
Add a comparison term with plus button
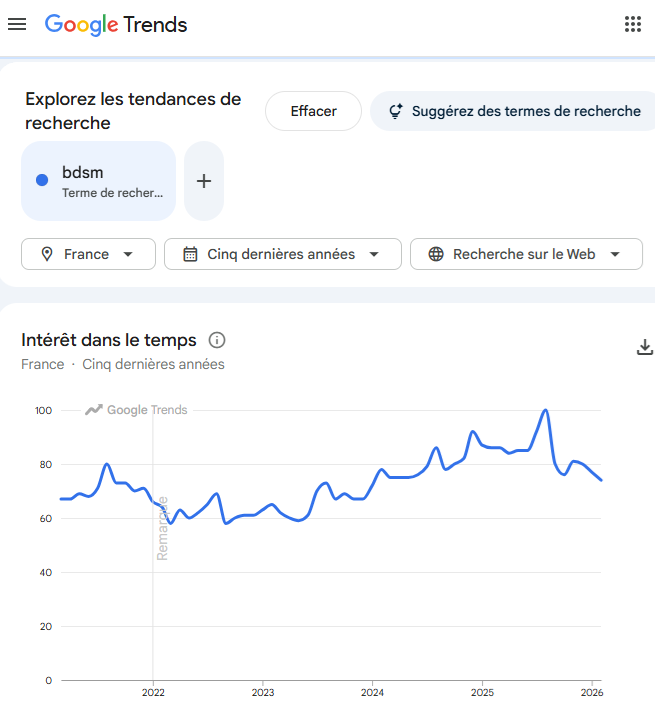204,181
